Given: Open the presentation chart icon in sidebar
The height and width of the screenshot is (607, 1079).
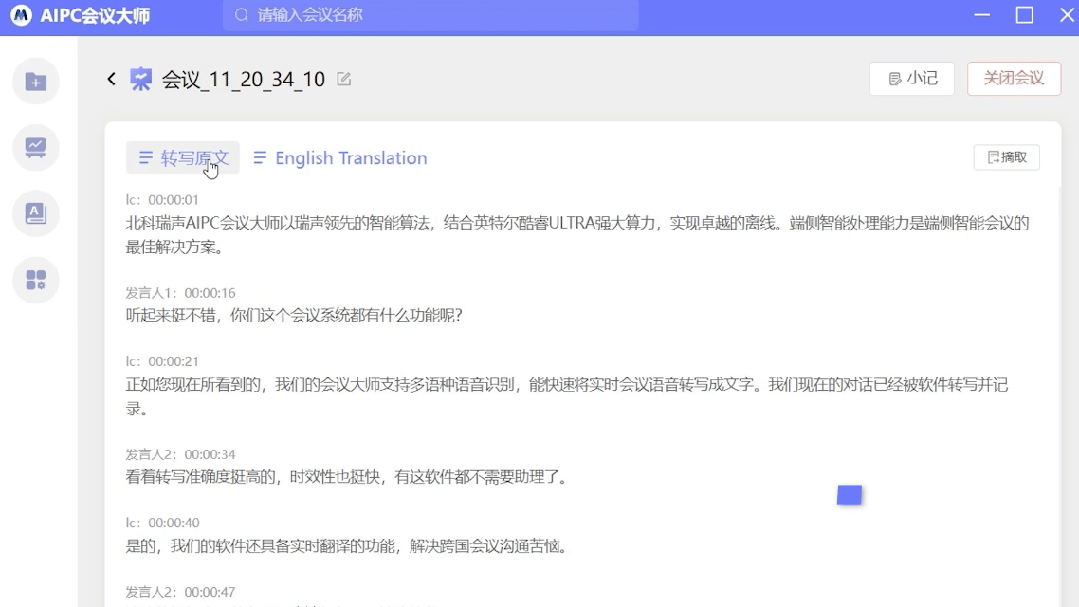Looking at the screenshot, I should pos(36,147).
